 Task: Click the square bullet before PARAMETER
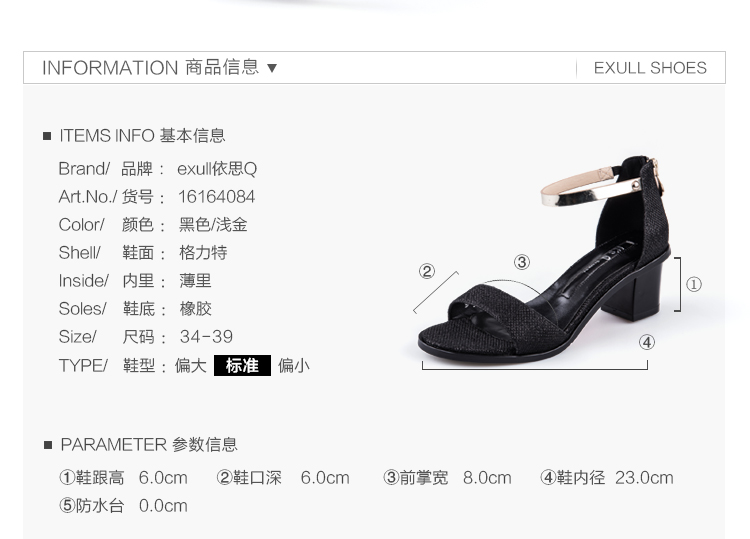point(47,445)
